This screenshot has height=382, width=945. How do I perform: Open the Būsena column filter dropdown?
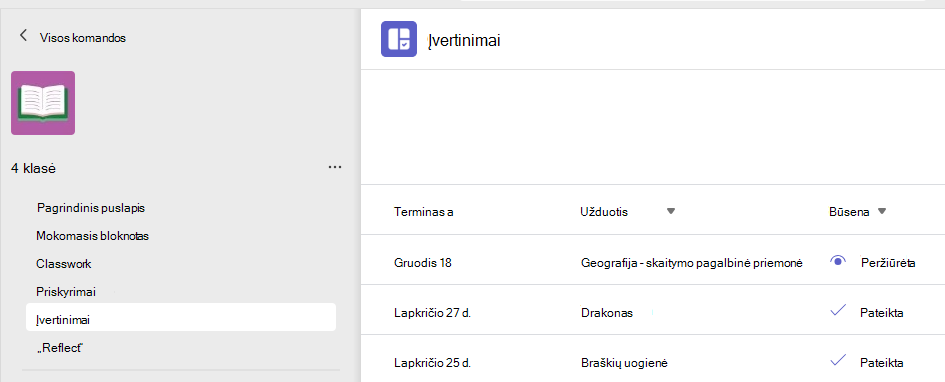[882, 211]
